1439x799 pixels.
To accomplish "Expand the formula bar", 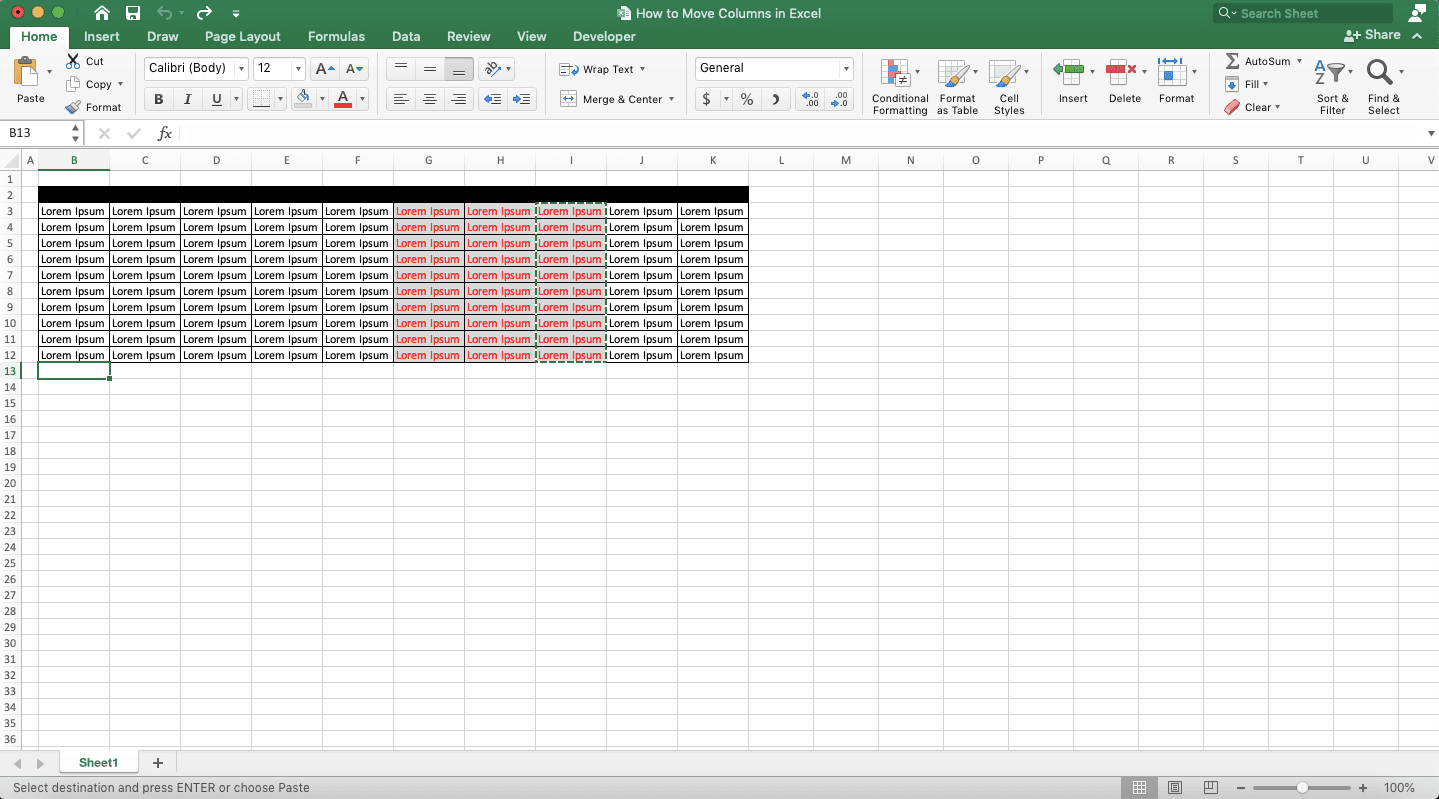I will click(1430, 133).
